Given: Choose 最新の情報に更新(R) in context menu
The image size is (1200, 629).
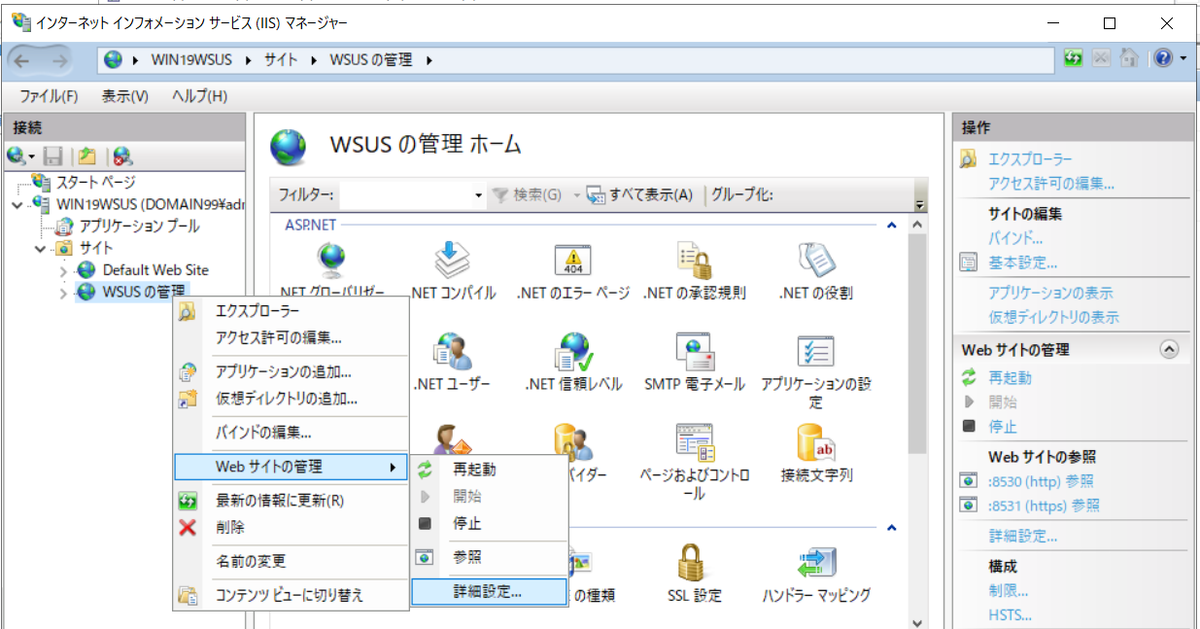Looking at the screenshot, I should 292,500.
